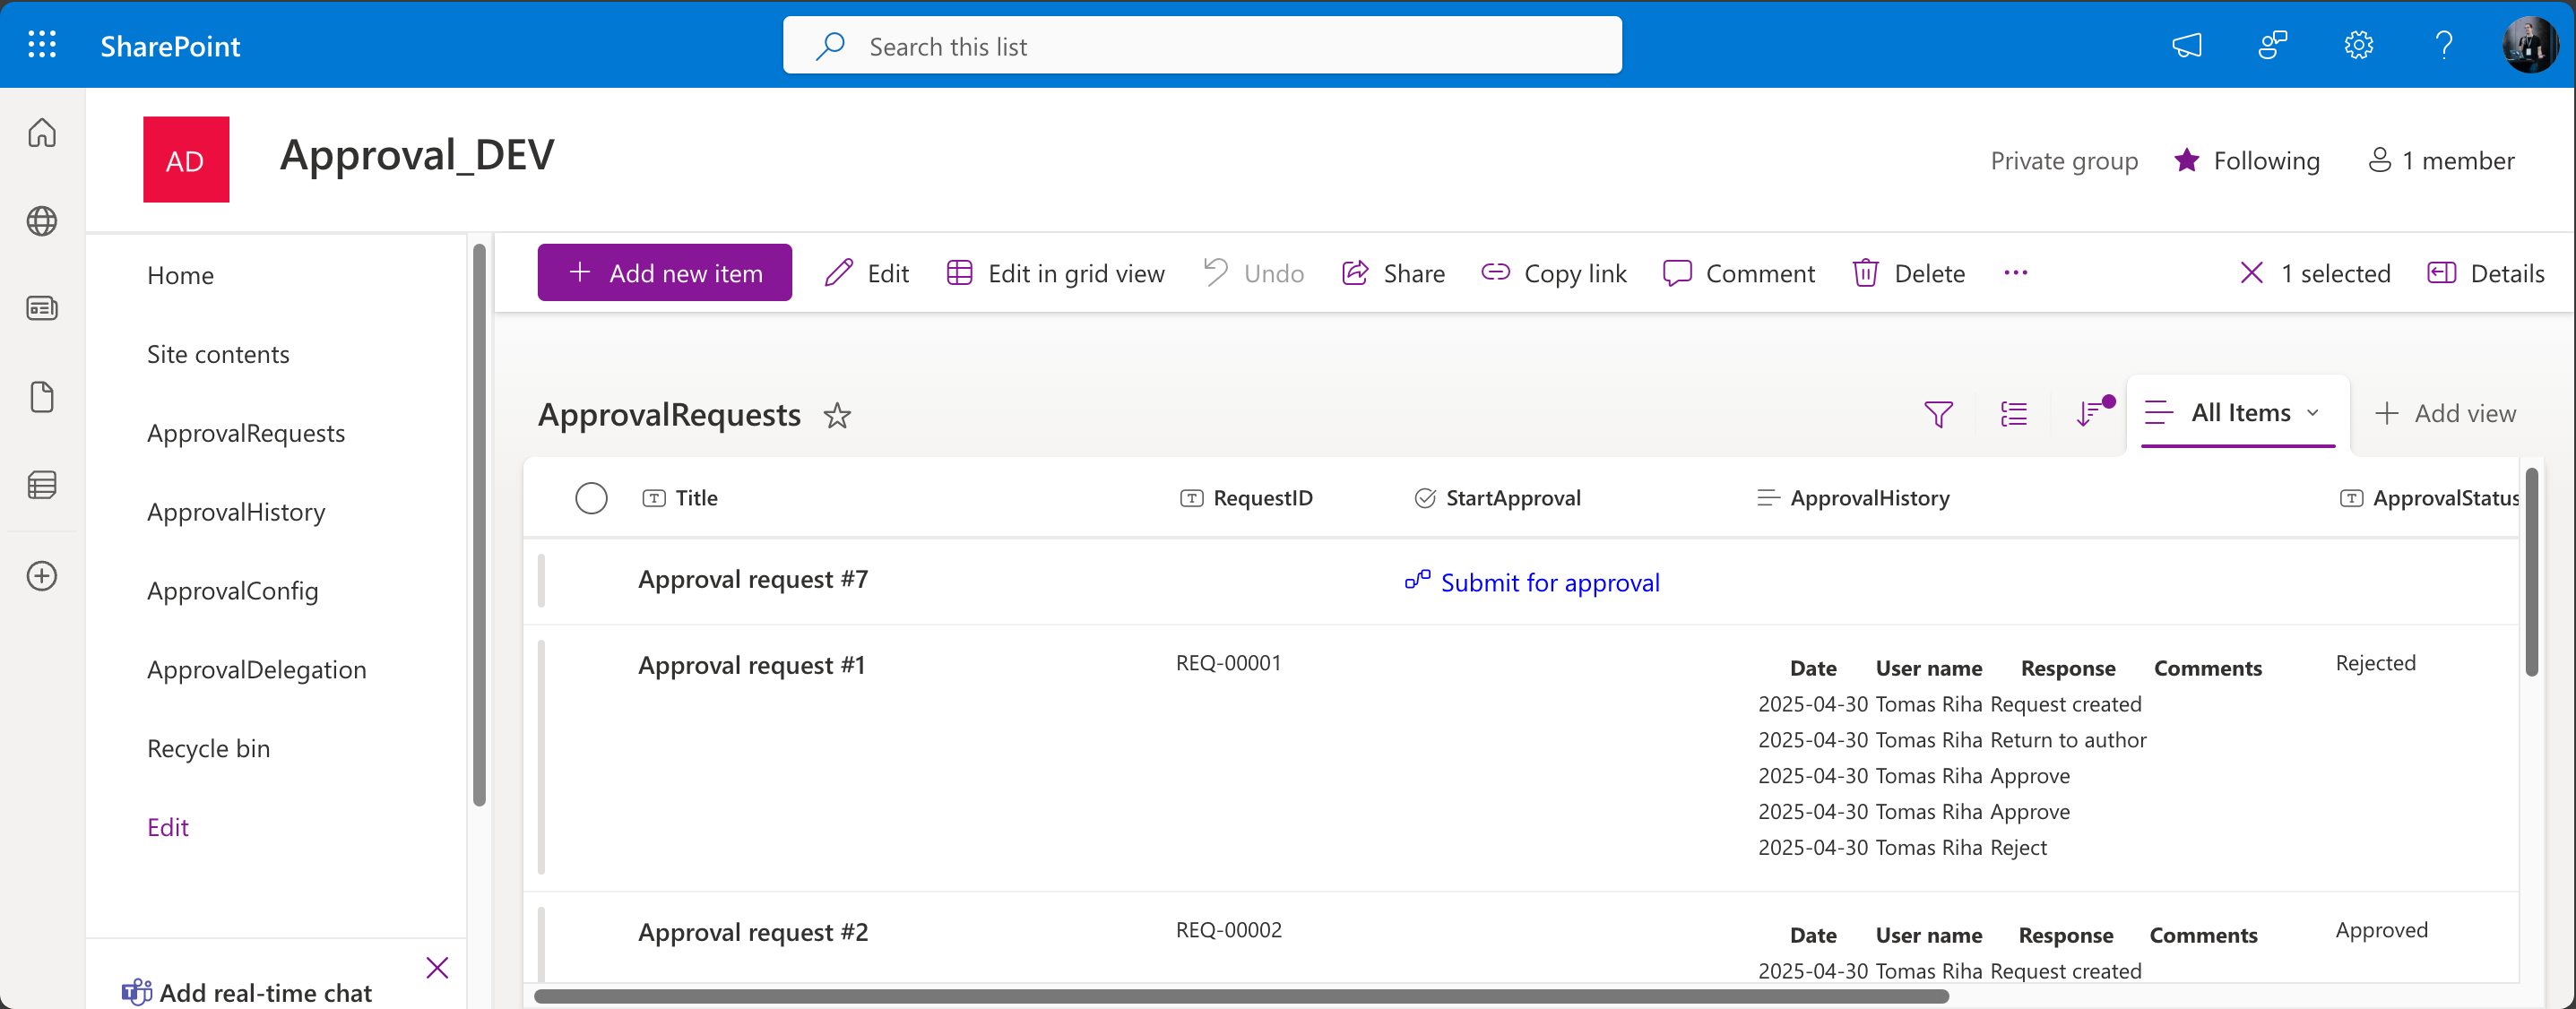
Task: Click the navigation Edit link
Action: (167, 828)
